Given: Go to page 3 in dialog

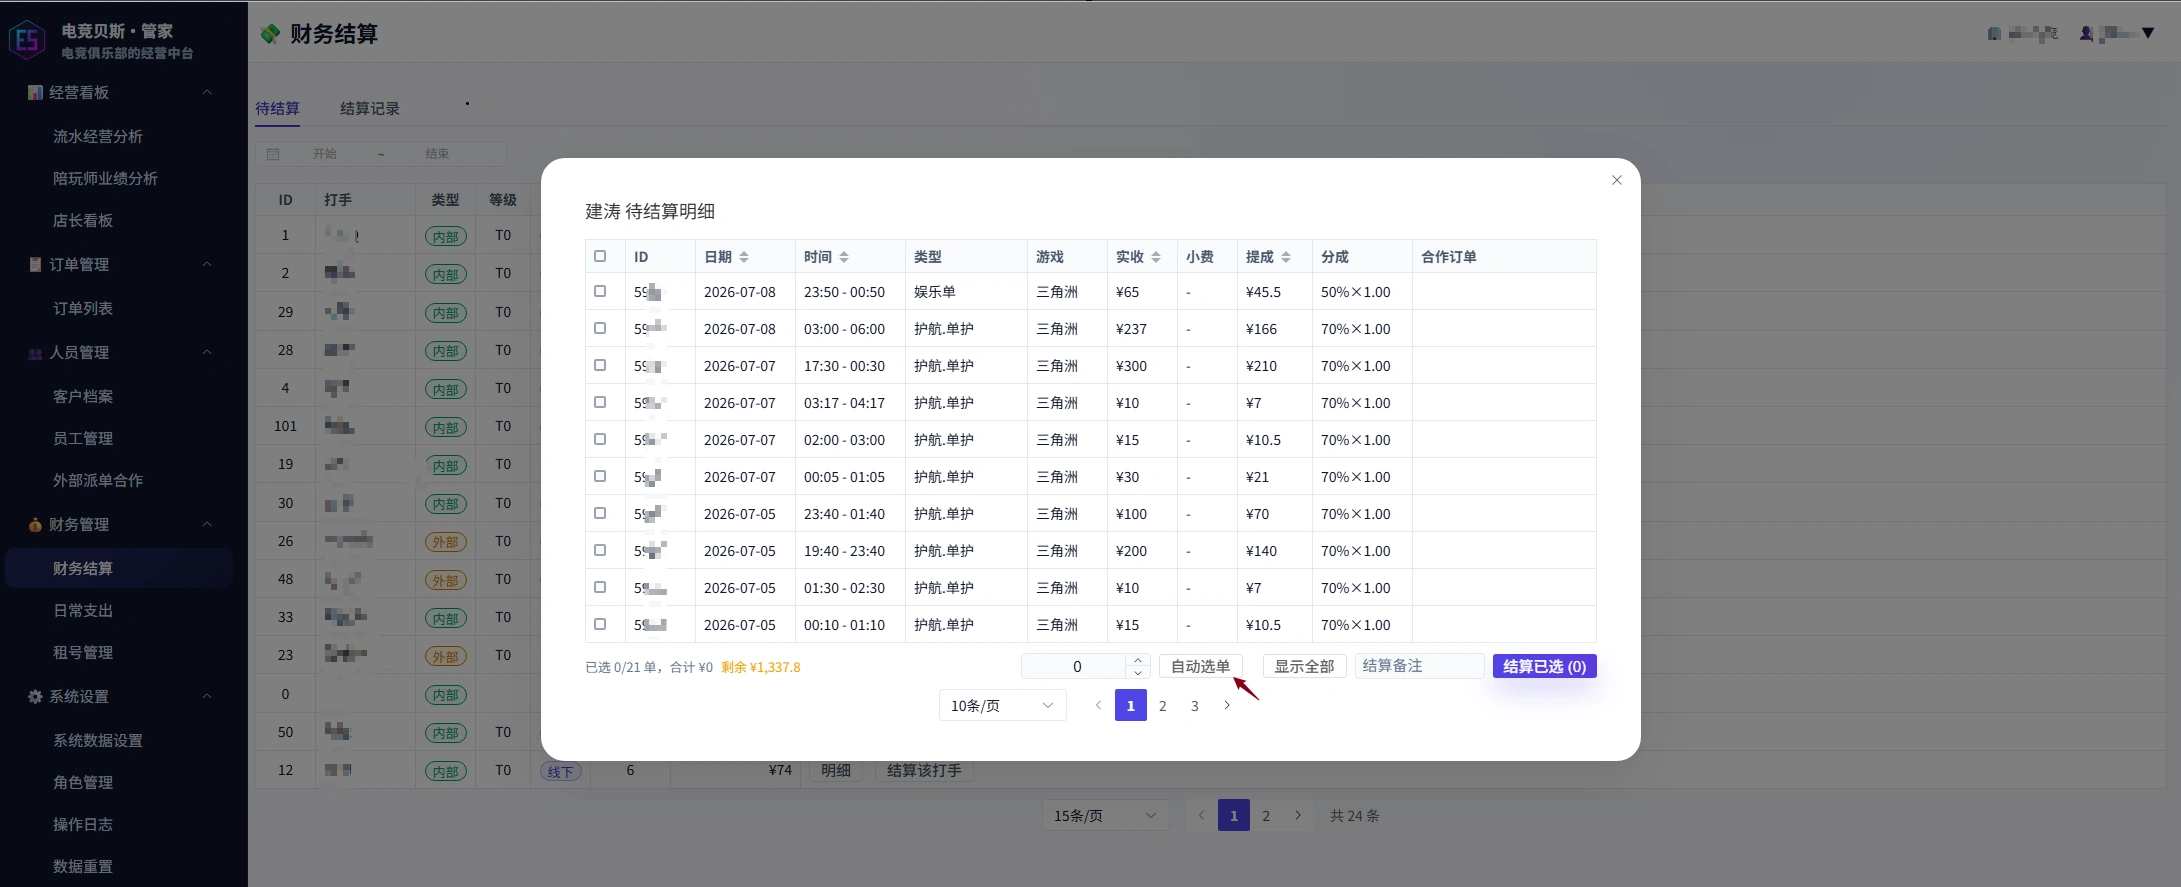Looking at the screenshot, I should pyautogui.click(x=1194, y=705).
